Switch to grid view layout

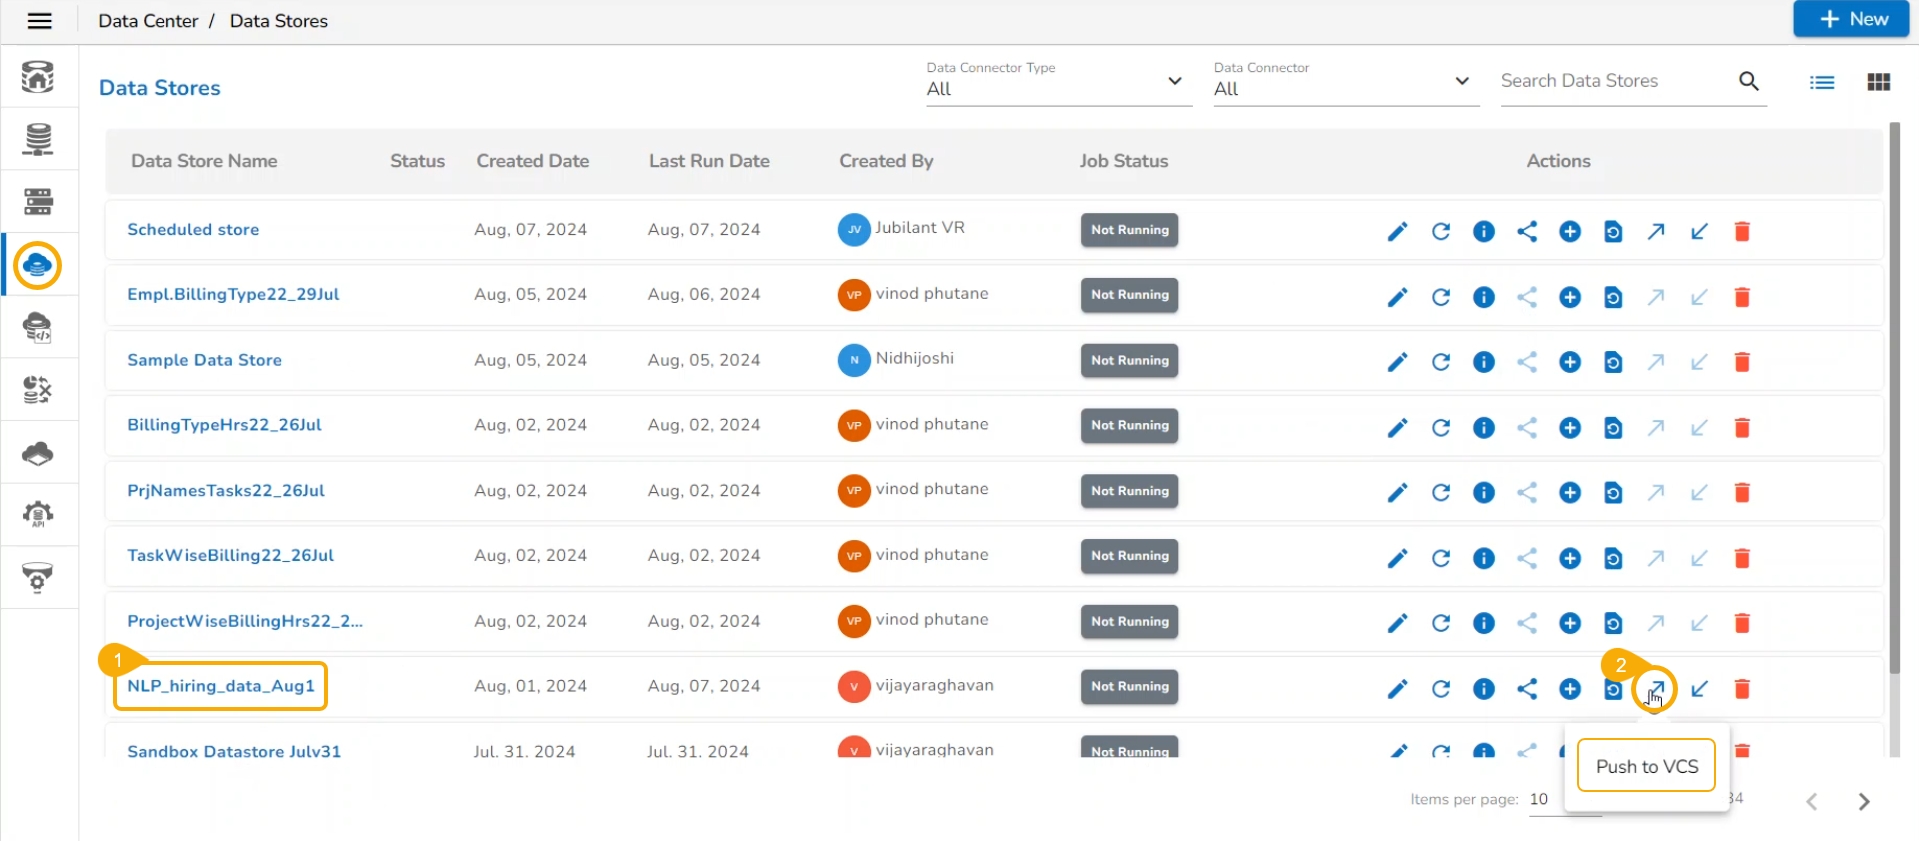1878,82
